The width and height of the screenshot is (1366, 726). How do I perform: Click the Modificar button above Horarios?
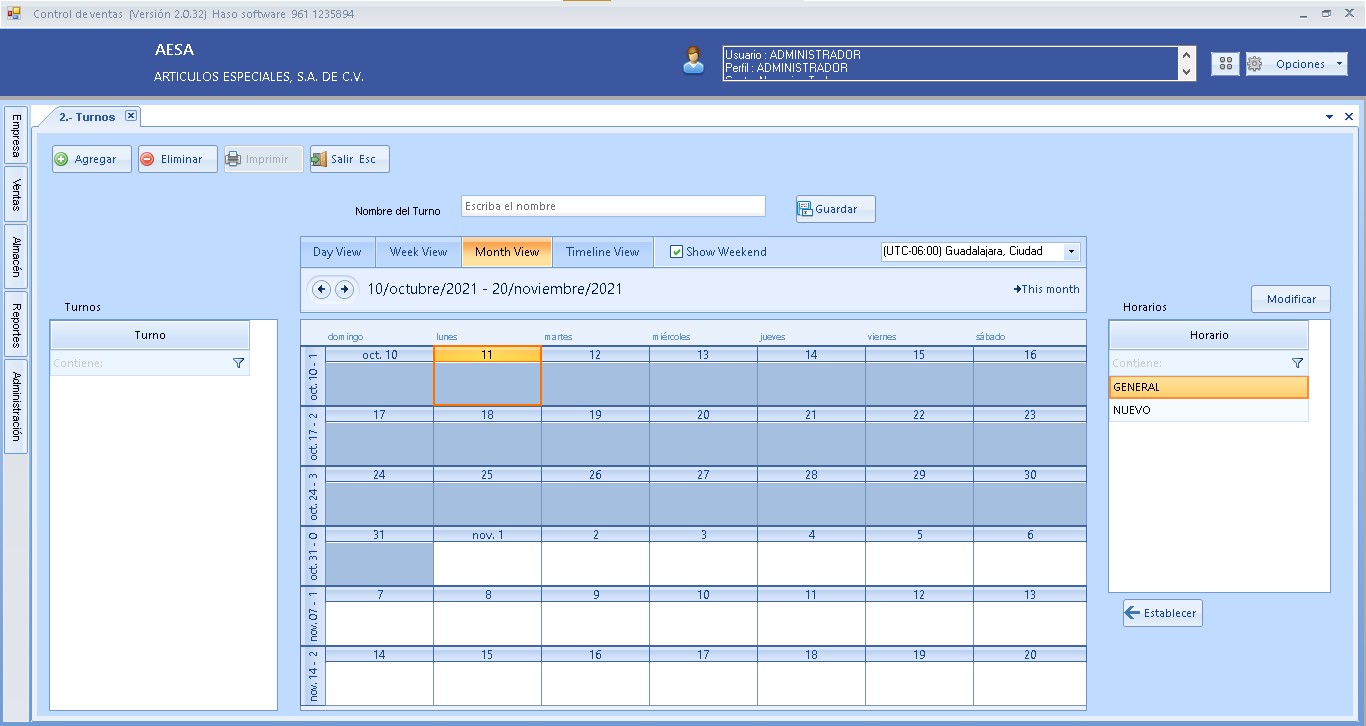[x=1291, y=299]
